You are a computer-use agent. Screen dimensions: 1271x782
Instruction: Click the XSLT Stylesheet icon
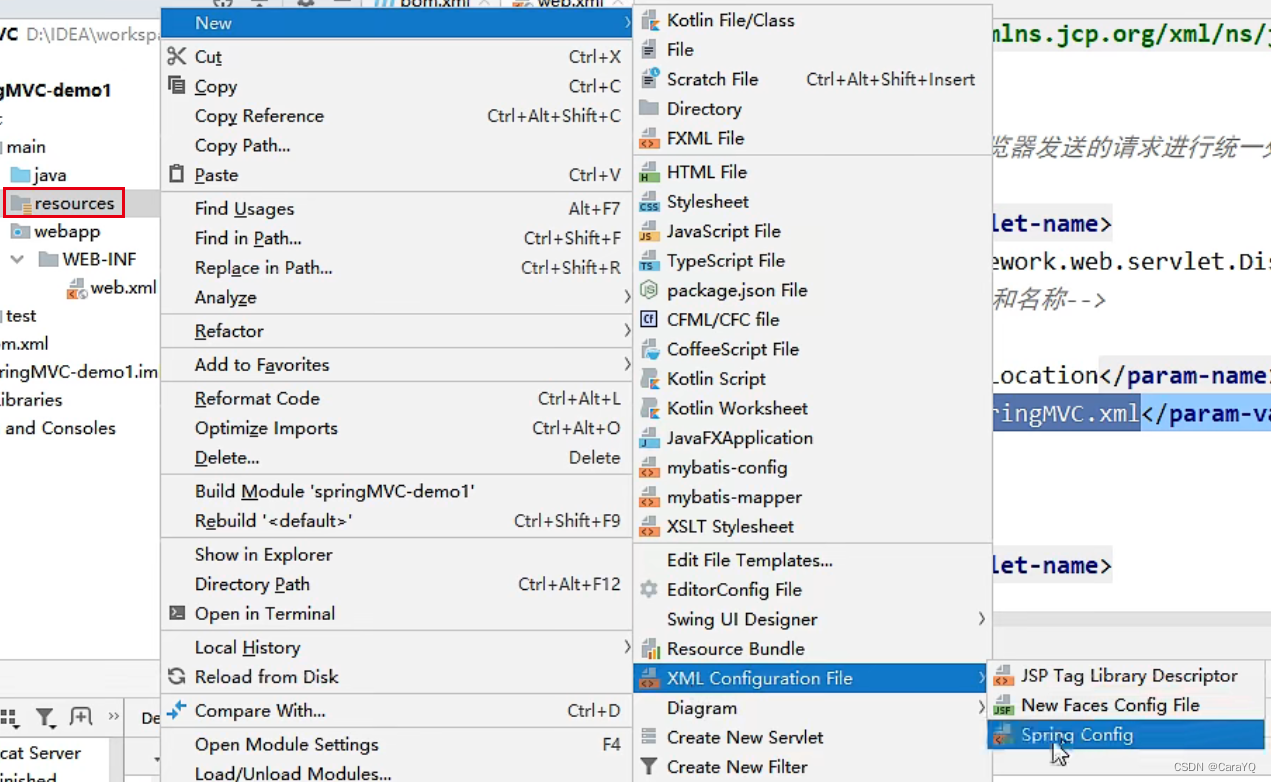pyautogui.click(x=650, y=527)
